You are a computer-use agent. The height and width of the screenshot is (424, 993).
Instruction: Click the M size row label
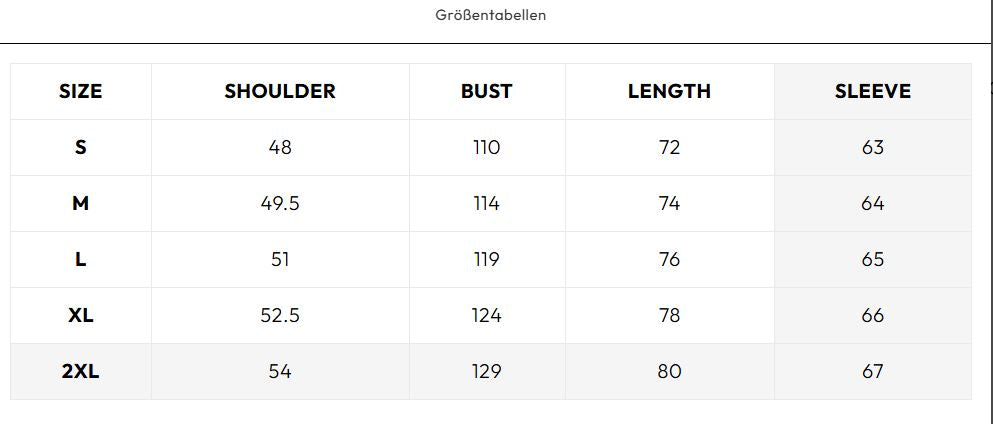pos(81,203)
